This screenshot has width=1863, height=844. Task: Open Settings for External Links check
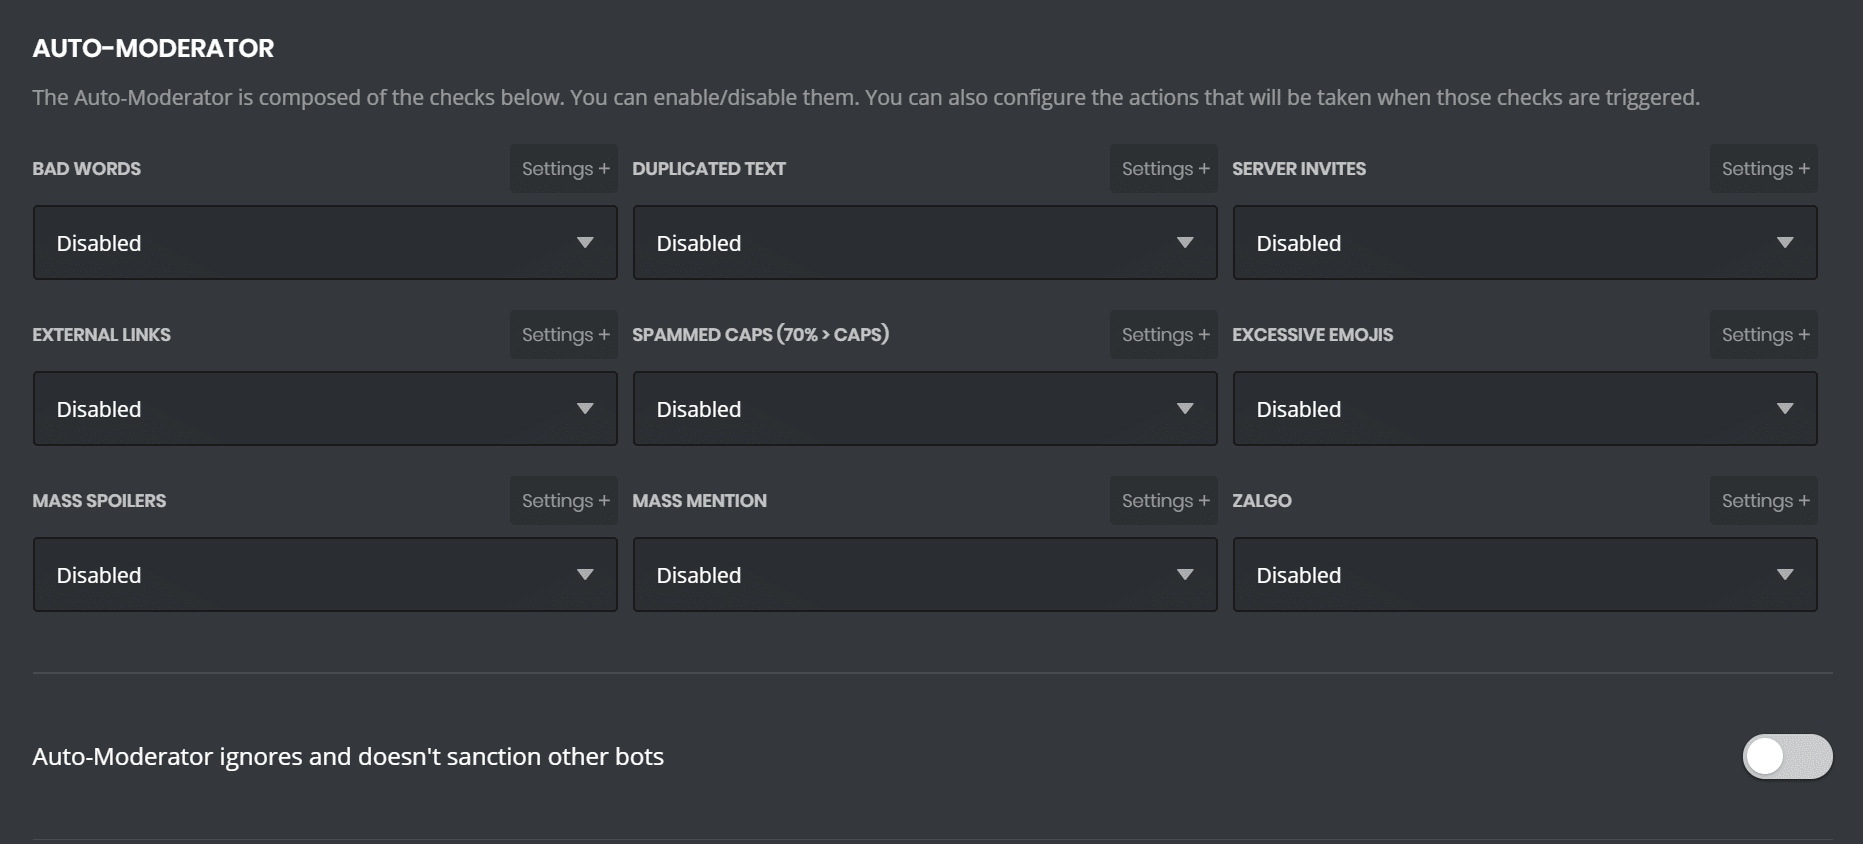[x=564, y=335]
